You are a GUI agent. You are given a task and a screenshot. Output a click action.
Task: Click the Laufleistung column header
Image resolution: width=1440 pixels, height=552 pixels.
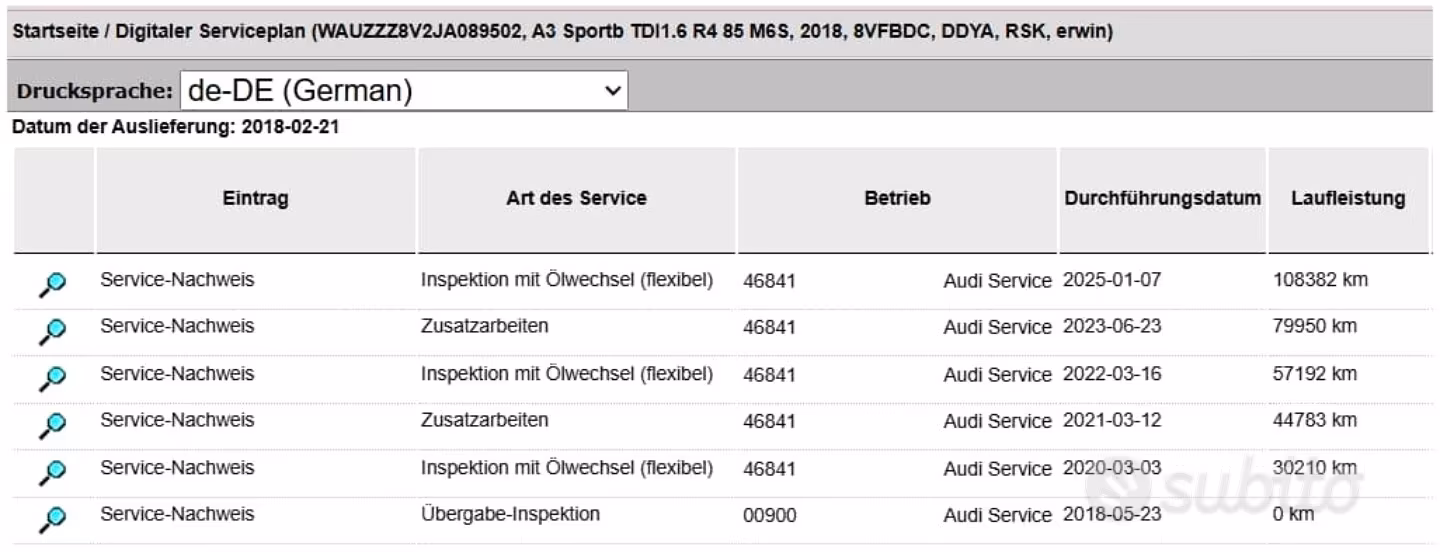[1348, 198]
